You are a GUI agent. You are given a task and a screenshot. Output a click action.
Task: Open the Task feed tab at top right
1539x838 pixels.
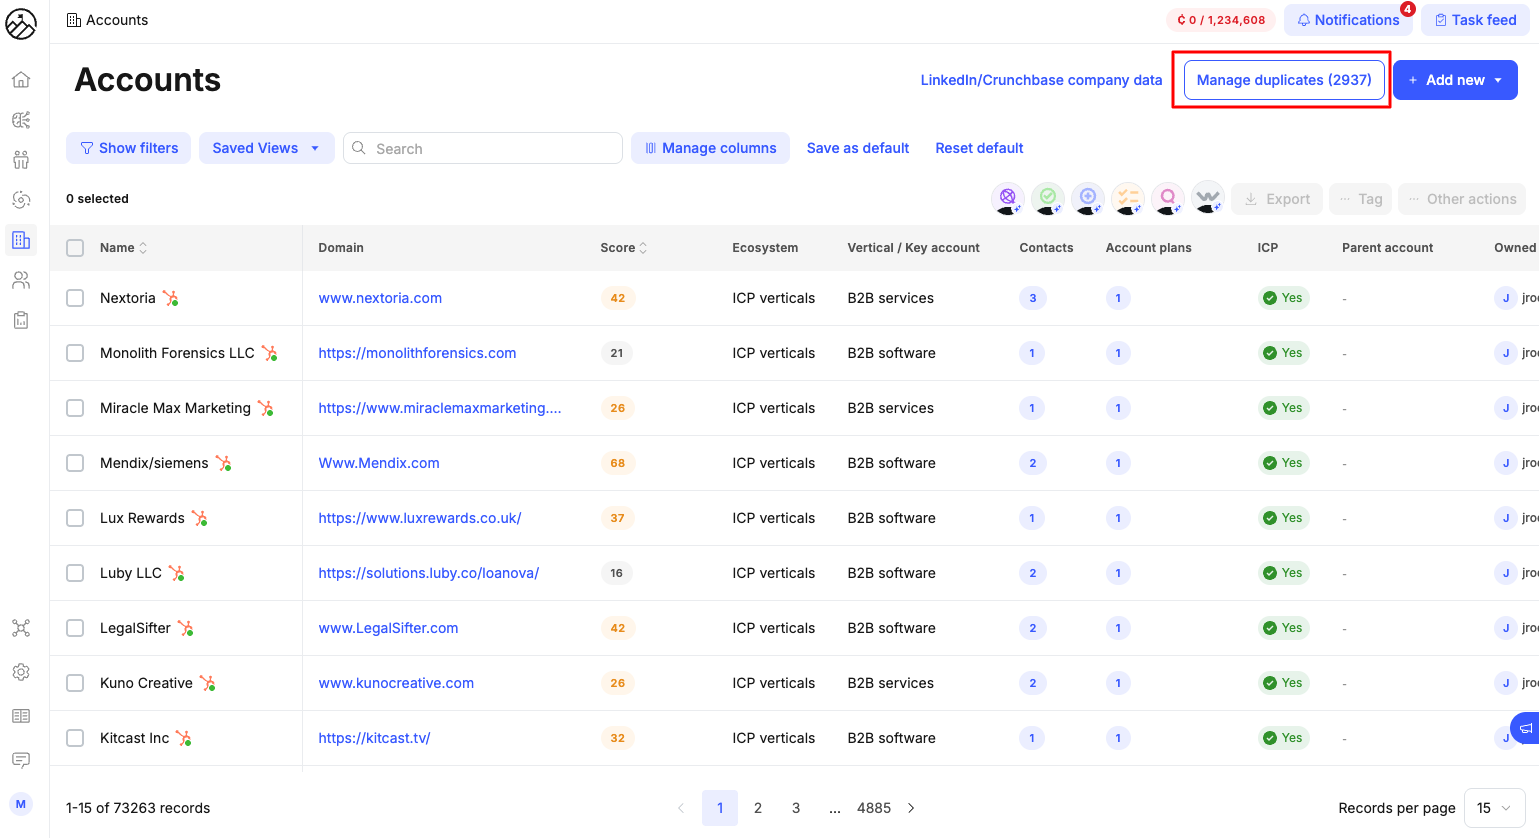point(1475,19)
